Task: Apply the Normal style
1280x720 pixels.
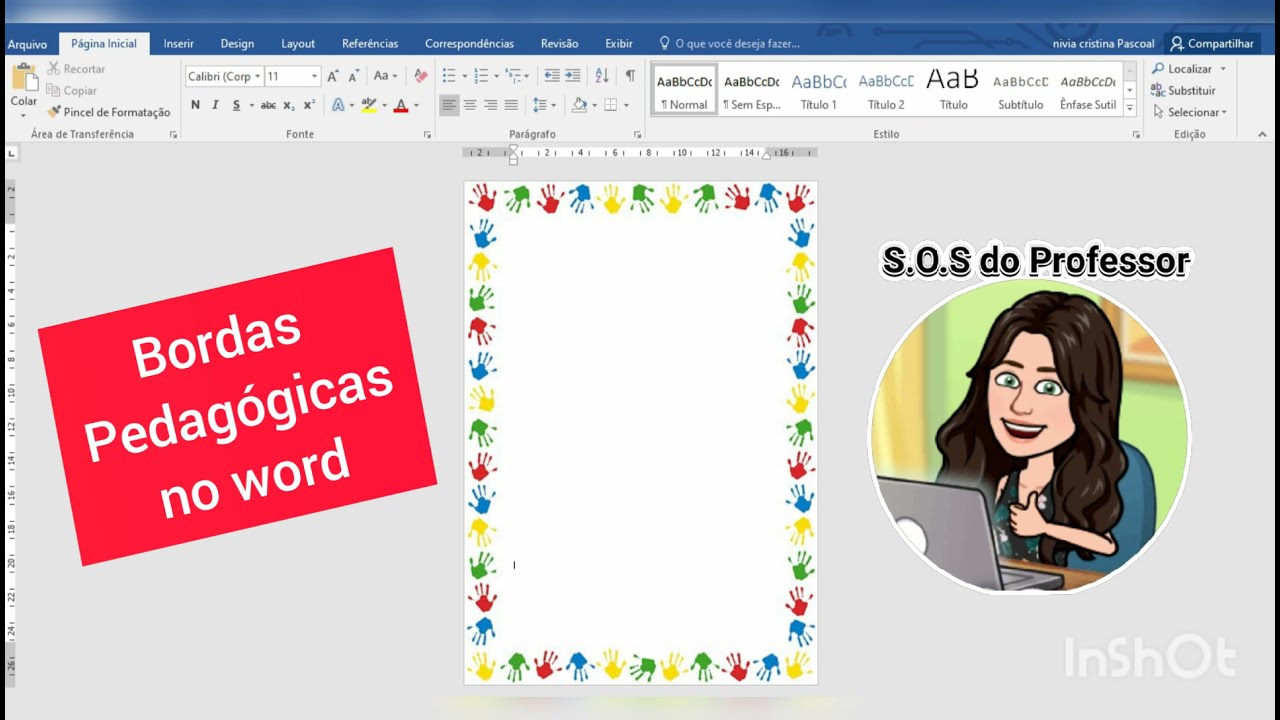Action: coord(685,89)
